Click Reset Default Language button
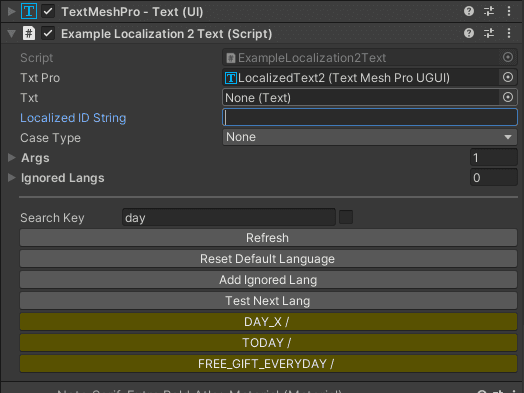This screenshot has height=393, width=524. pyautogui.click(x=268, y=259)
